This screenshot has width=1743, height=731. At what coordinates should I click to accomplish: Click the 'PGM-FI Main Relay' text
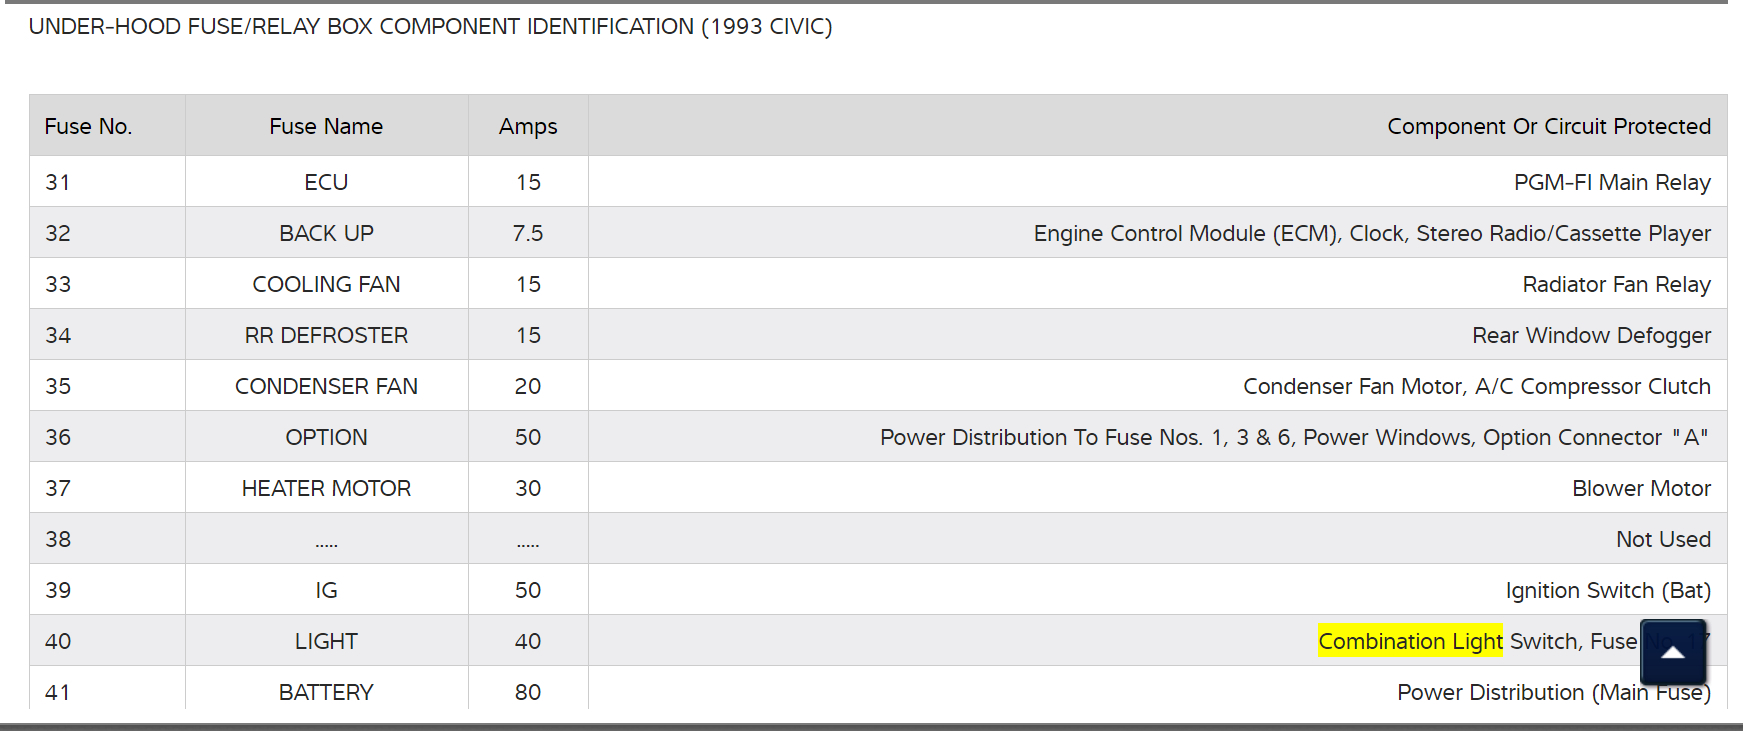click(x=1611, y=182)
